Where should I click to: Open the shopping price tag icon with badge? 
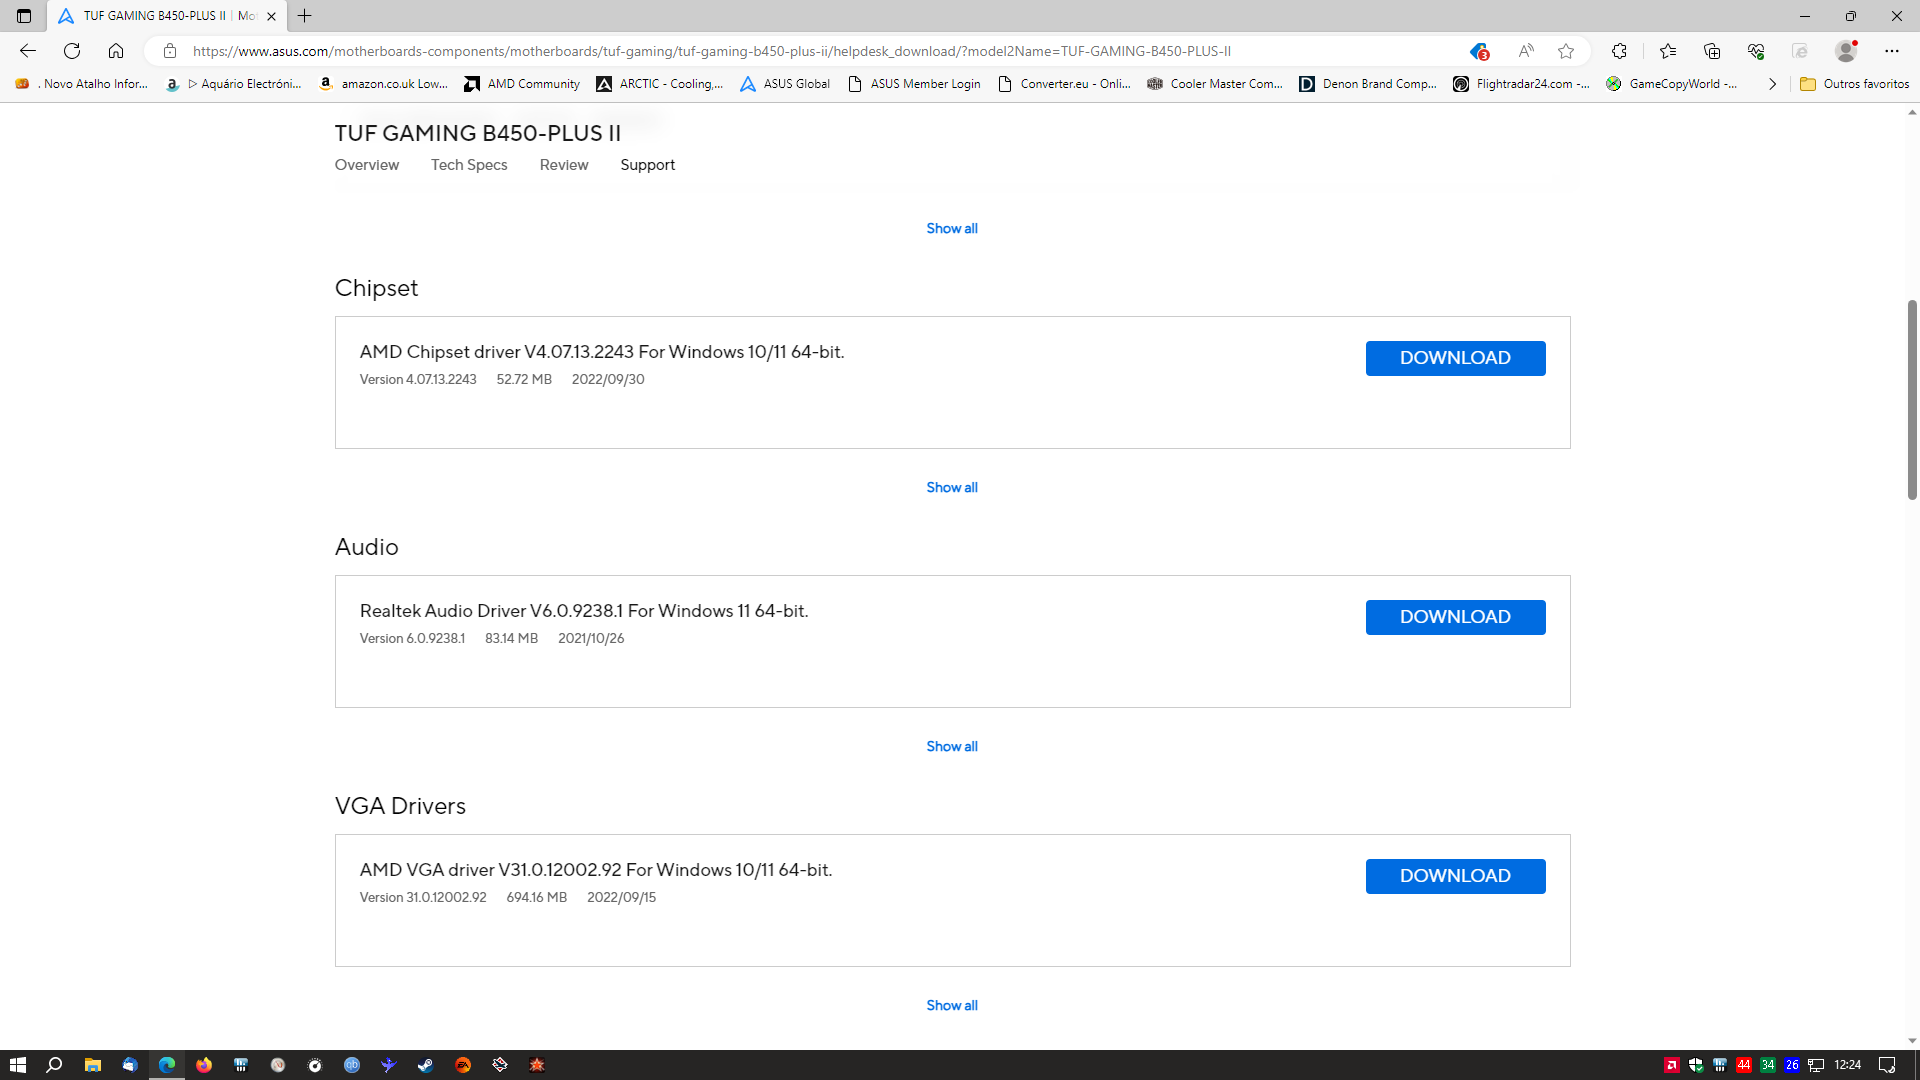1480,51
